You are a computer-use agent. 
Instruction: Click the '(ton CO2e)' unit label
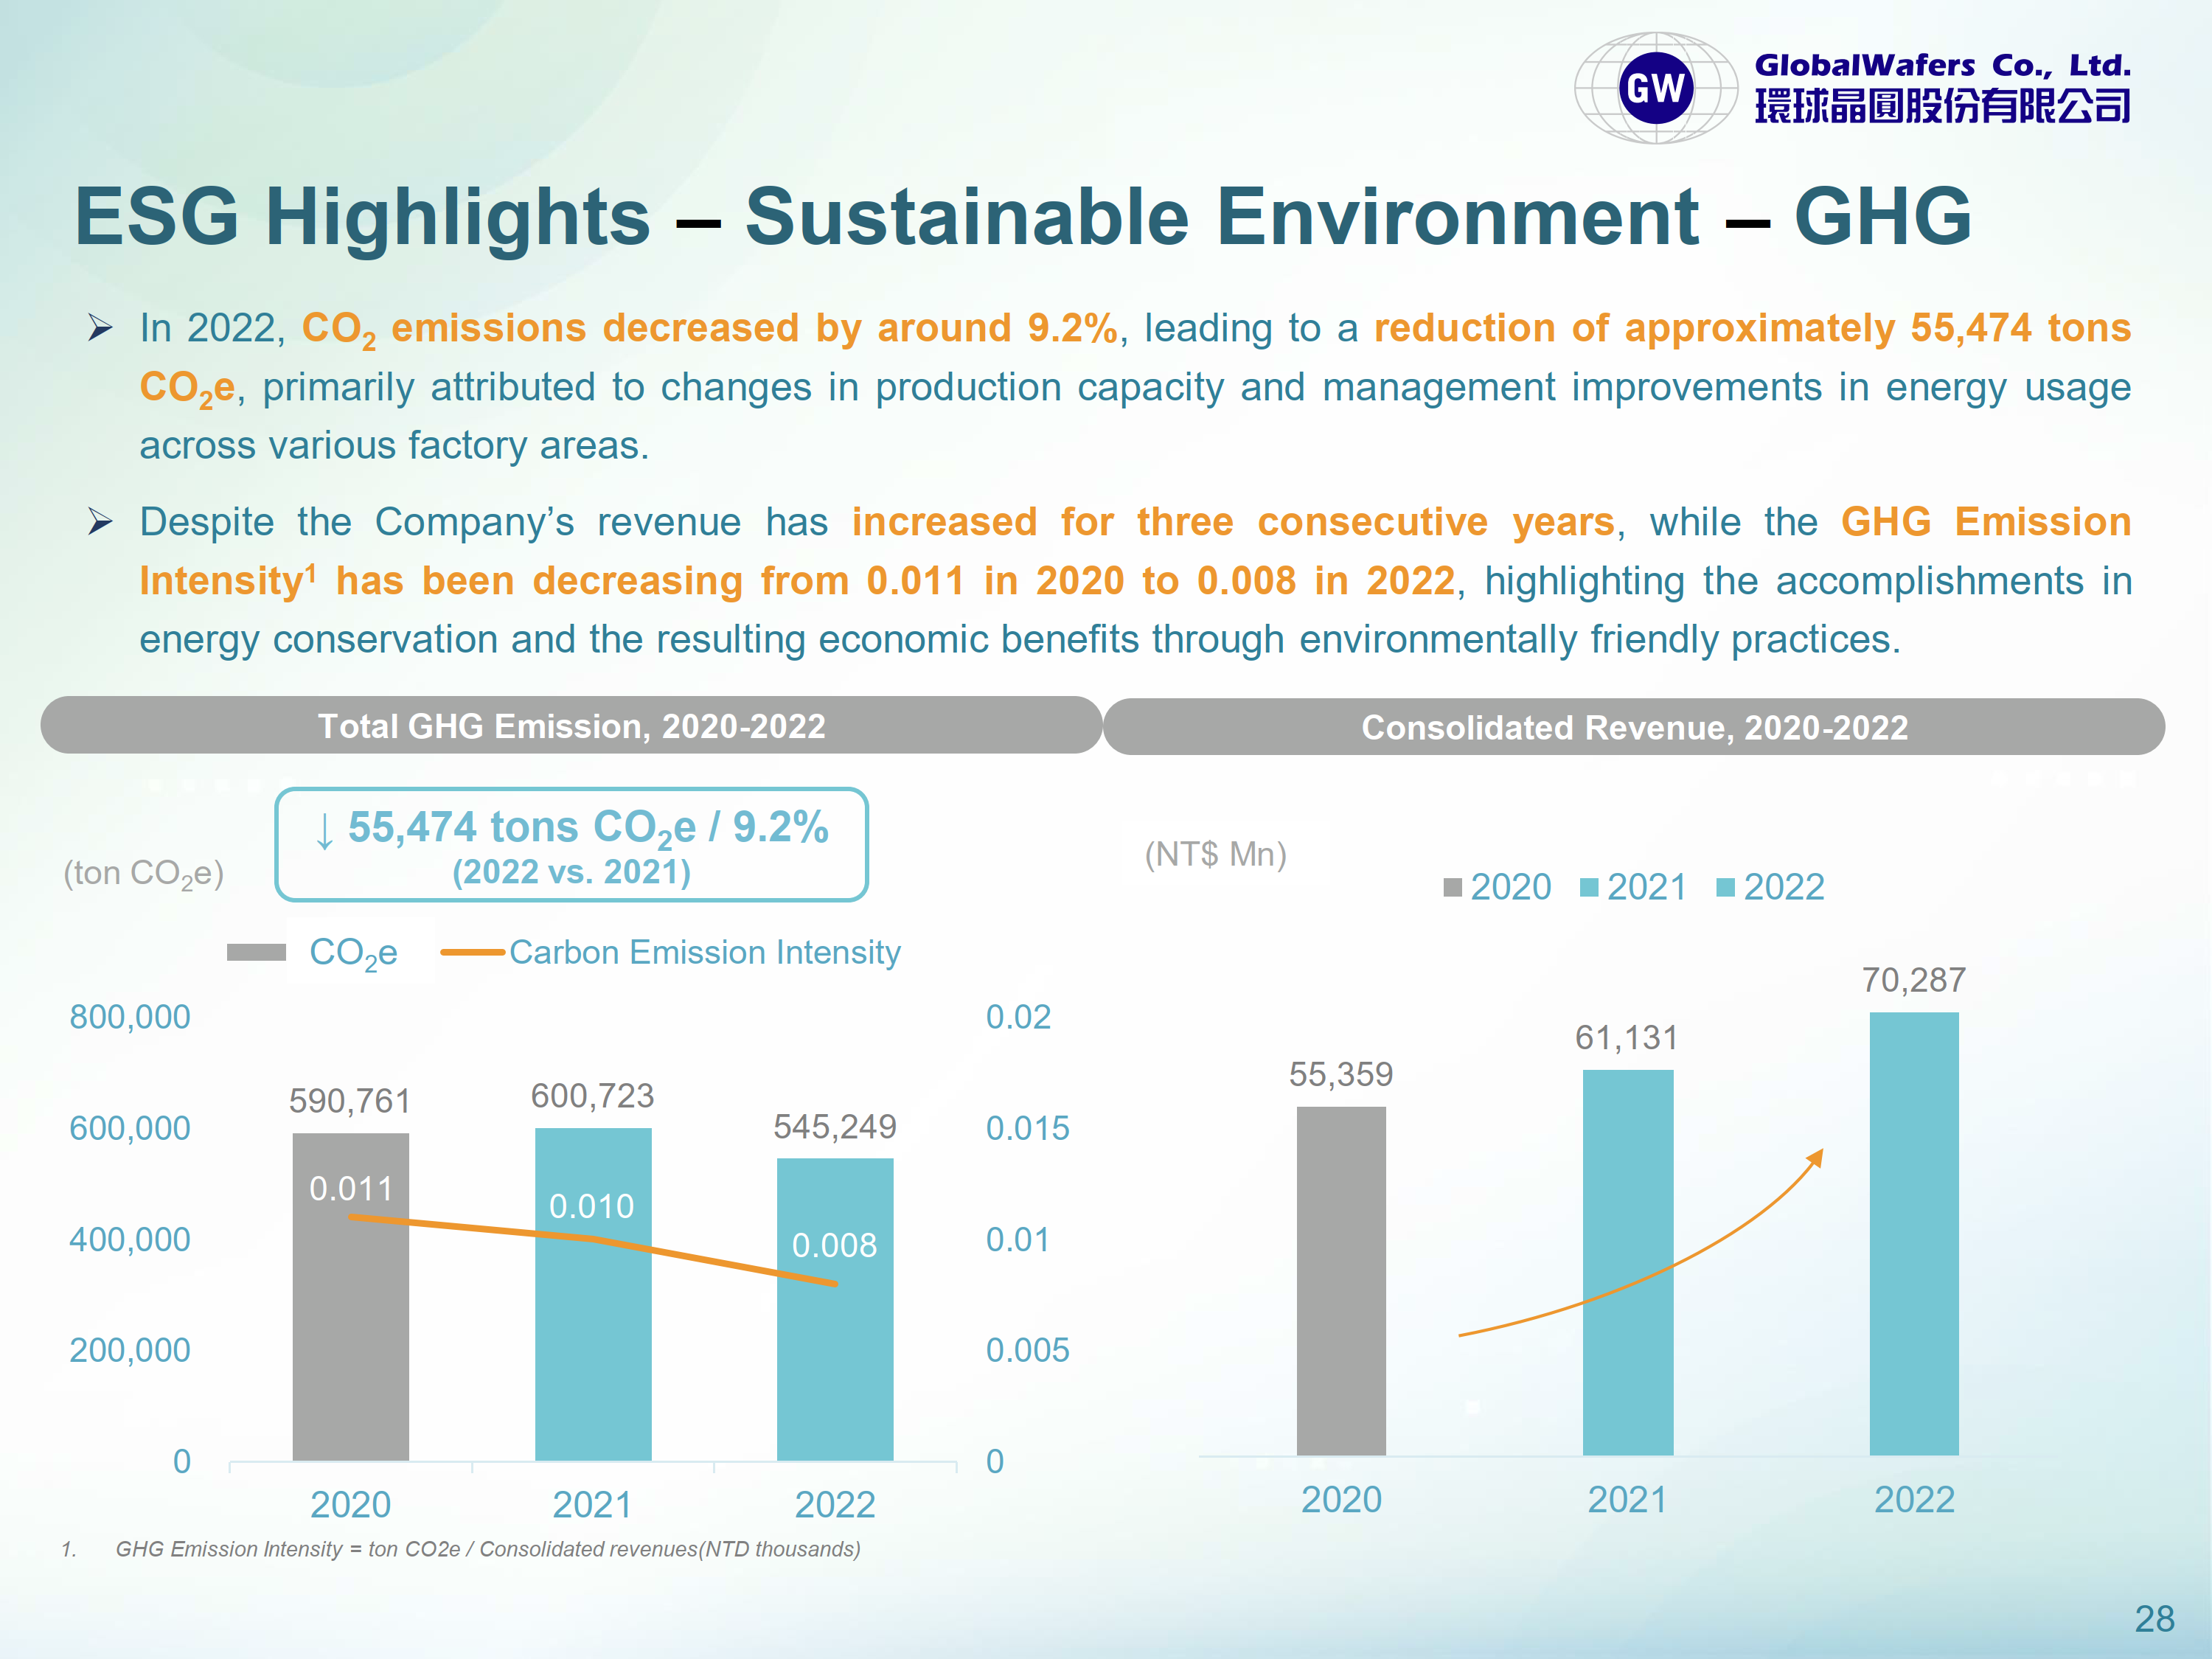pyautogui.click(x=144, y=874)
